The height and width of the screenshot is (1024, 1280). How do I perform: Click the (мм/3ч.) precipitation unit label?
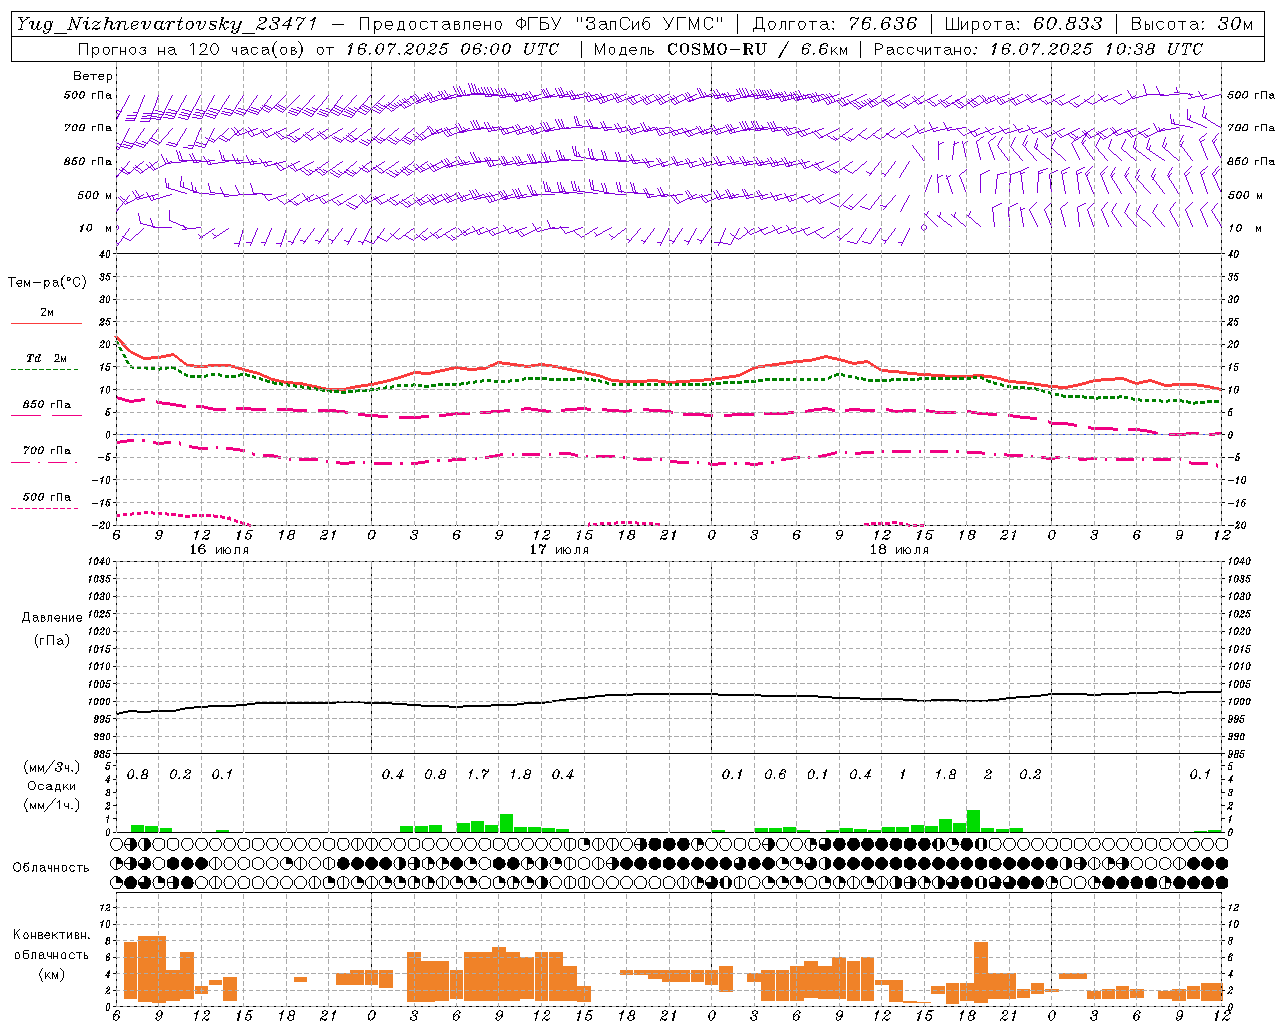tap(52, 768)
